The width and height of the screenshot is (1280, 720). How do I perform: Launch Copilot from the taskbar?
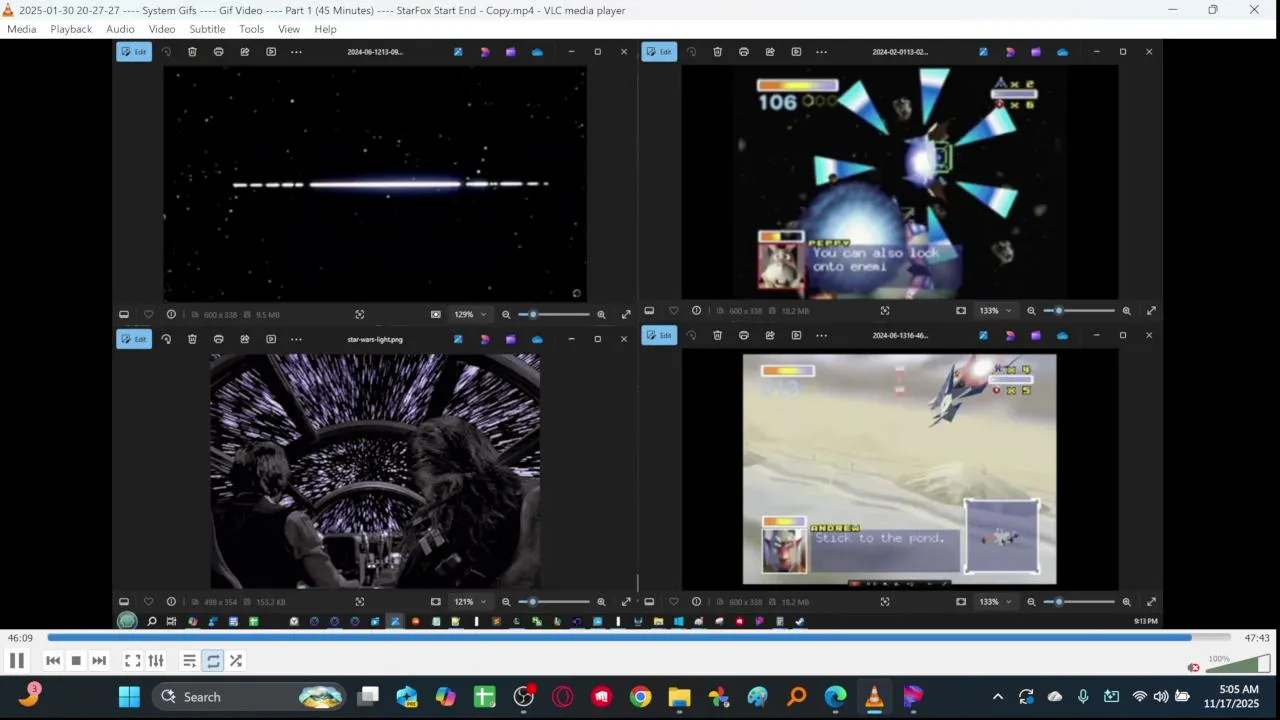coord(445,697)
